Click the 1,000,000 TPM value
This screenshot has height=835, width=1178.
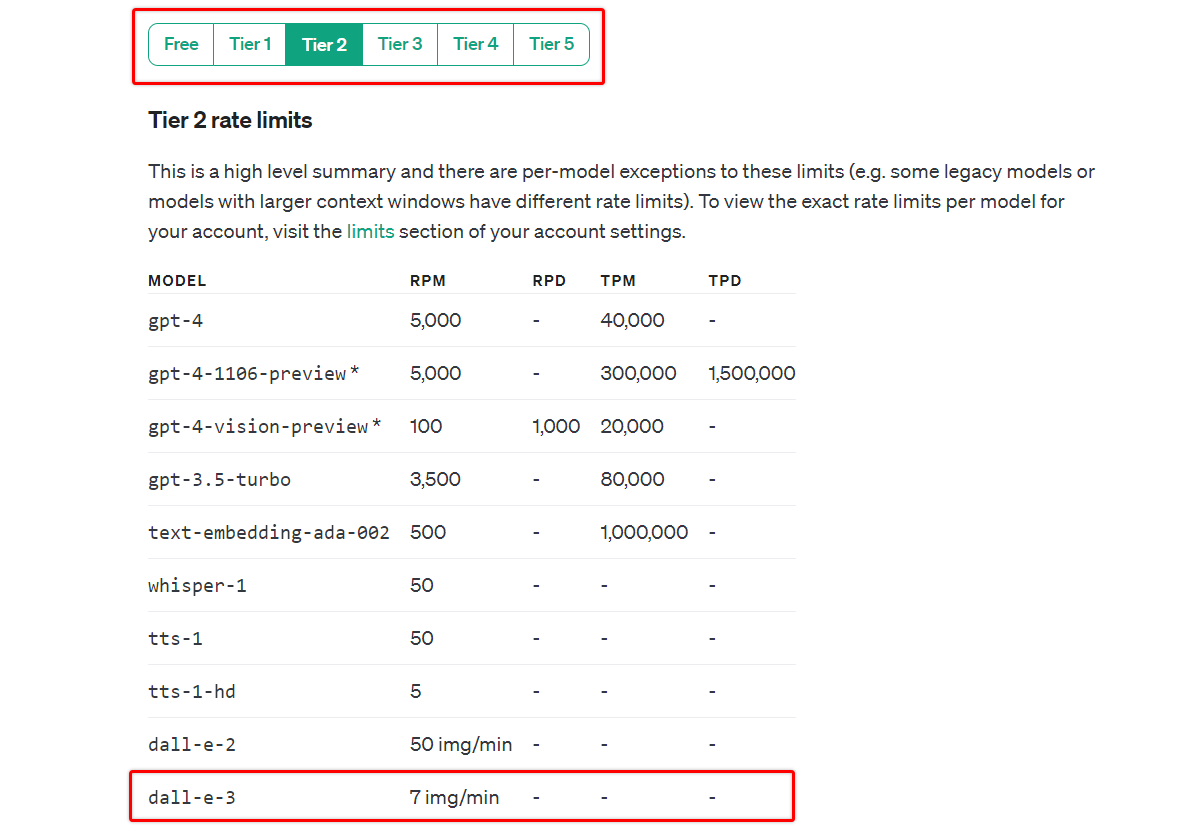click(x=644, y=533)
